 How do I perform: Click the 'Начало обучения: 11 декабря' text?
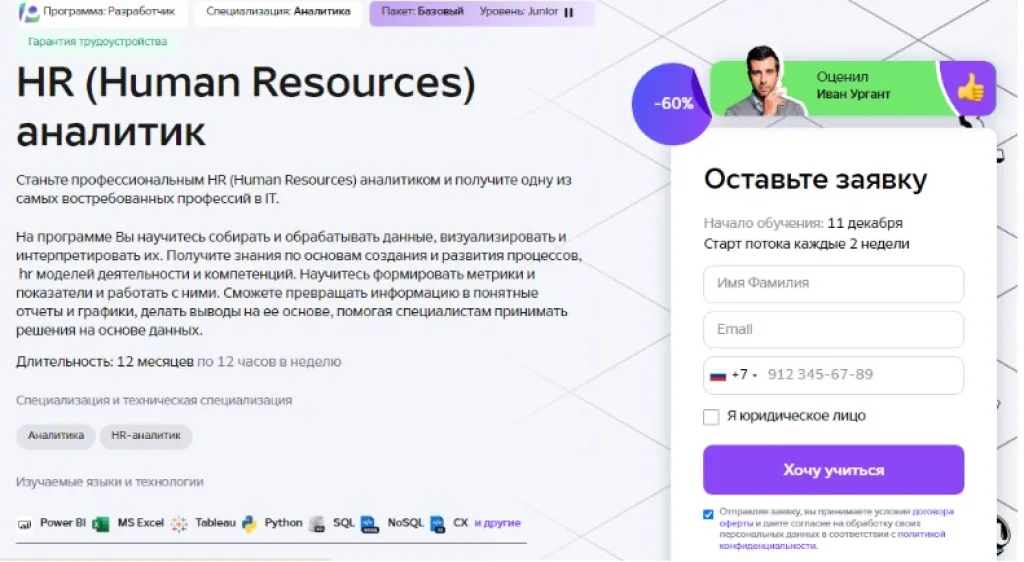click(x=803, y=223)
